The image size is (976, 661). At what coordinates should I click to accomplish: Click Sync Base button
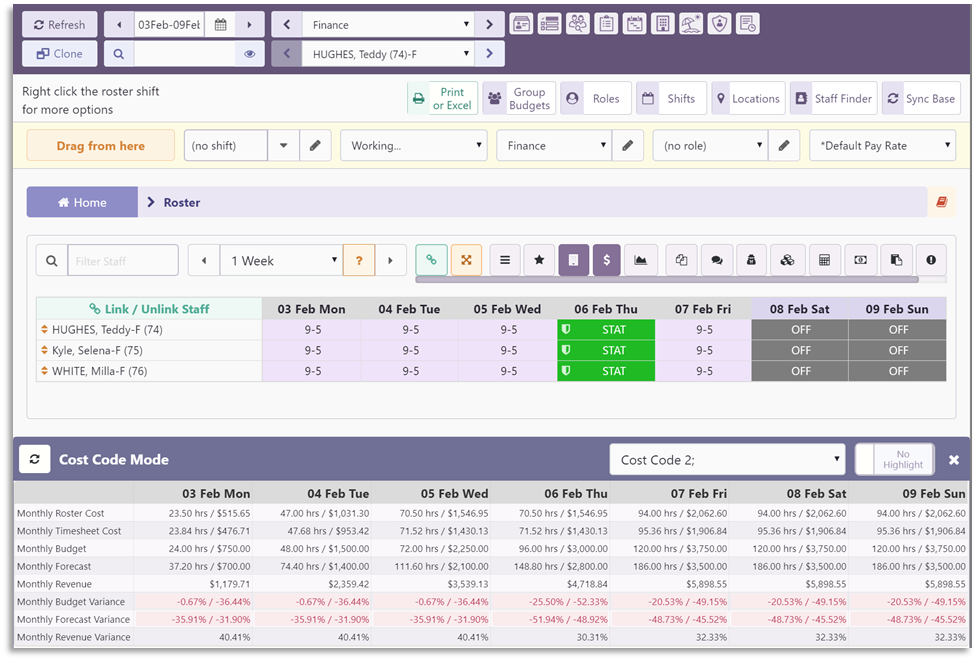921,98
